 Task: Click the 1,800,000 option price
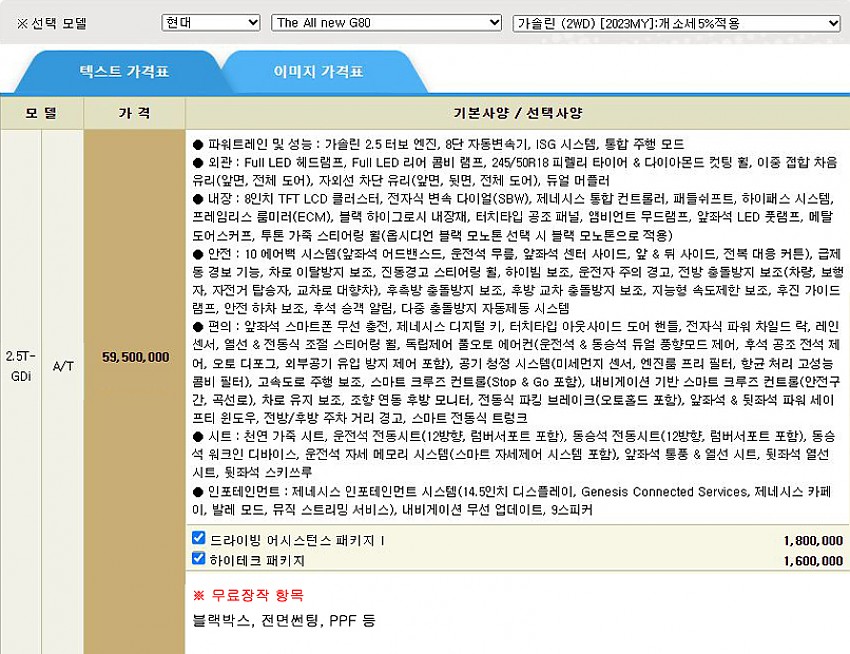(x=814, y=540)
